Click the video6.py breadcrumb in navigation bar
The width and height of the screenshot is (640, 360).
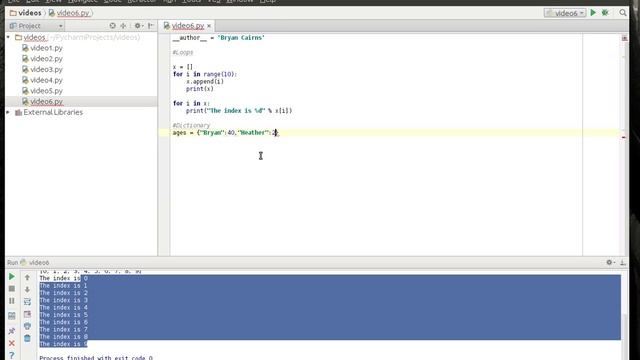(69, 13)
